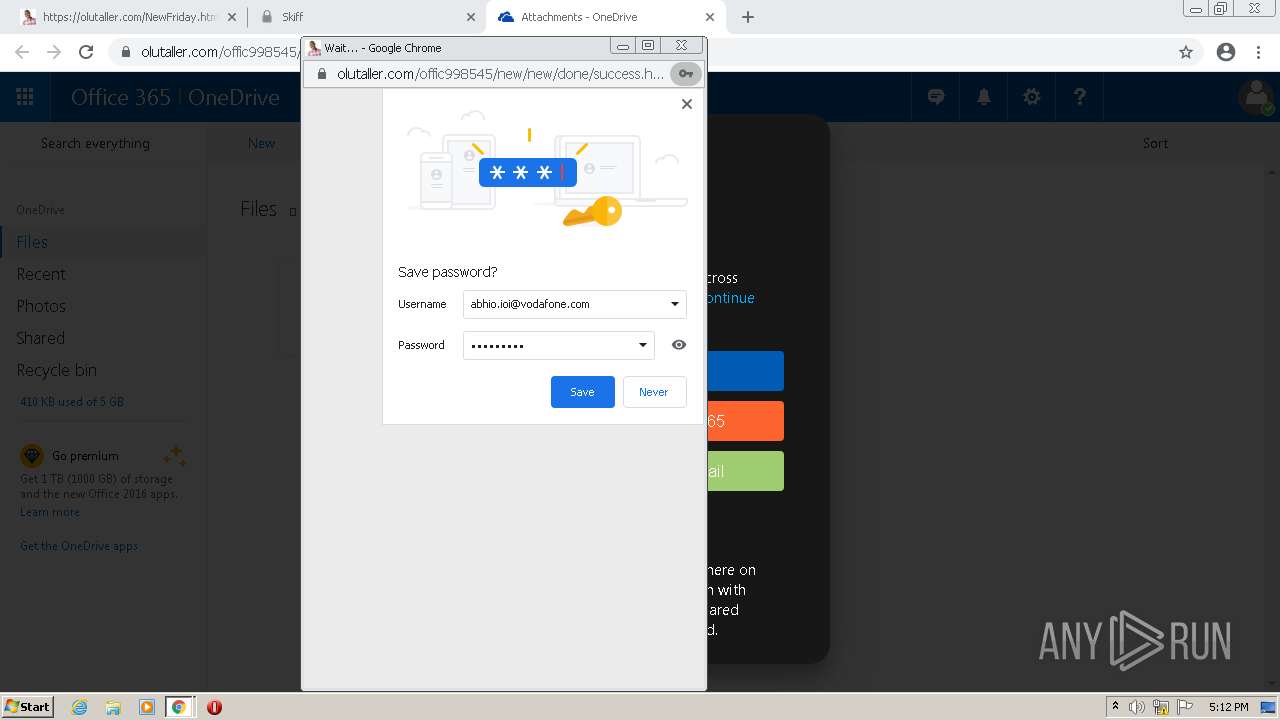
Task: Click the volume icon in system tray
Action: [x=1137, y=707]
